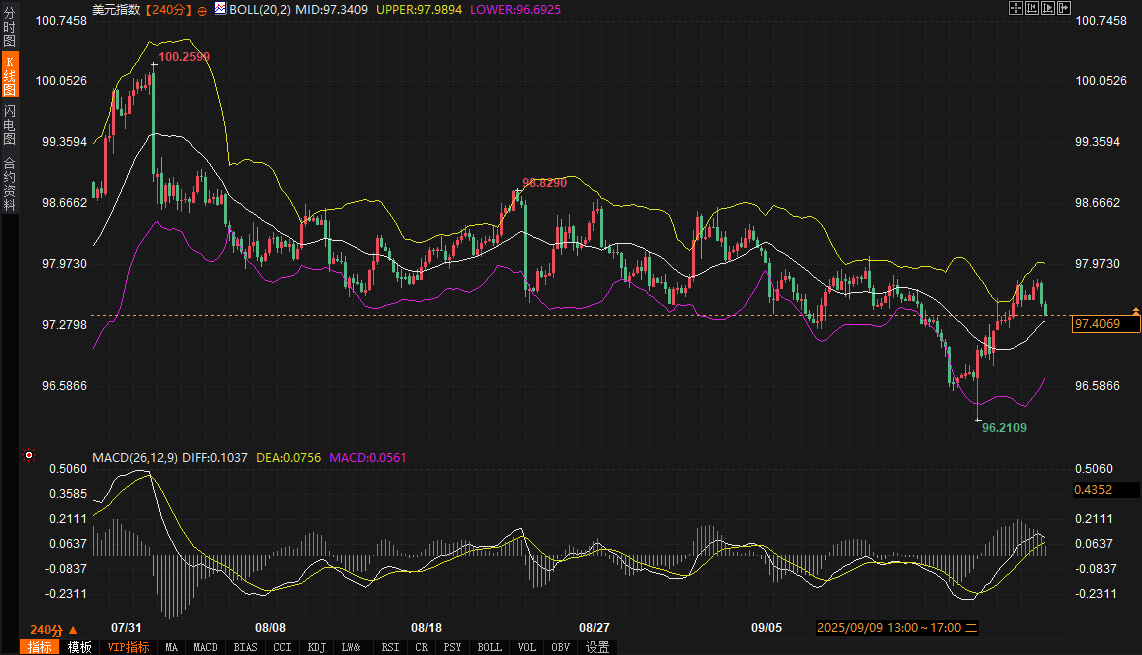Click the MACD(26,12,9) panel label
The width and height of the screenshot is (1142, 655).
click(x=135, y=458)
